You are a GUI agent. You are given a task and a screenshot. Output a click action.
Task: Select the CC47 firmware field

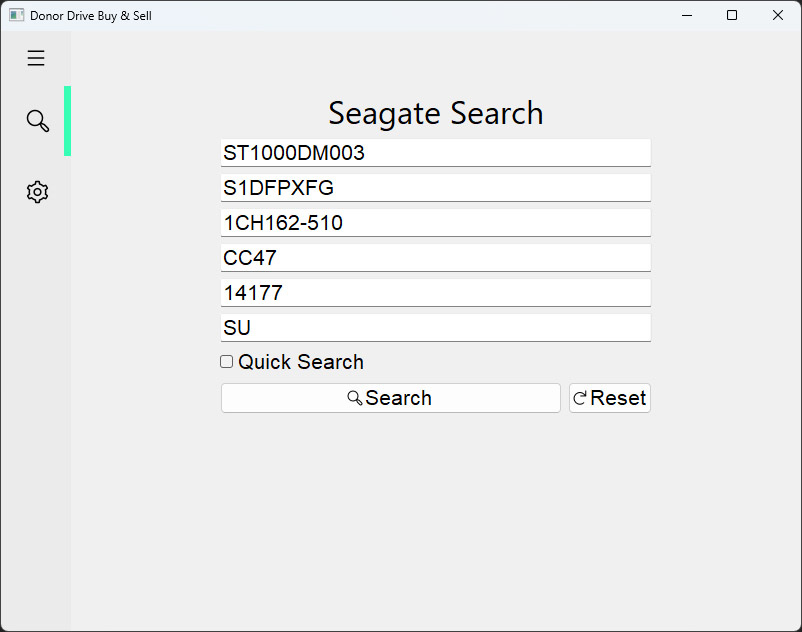[436, 258]
